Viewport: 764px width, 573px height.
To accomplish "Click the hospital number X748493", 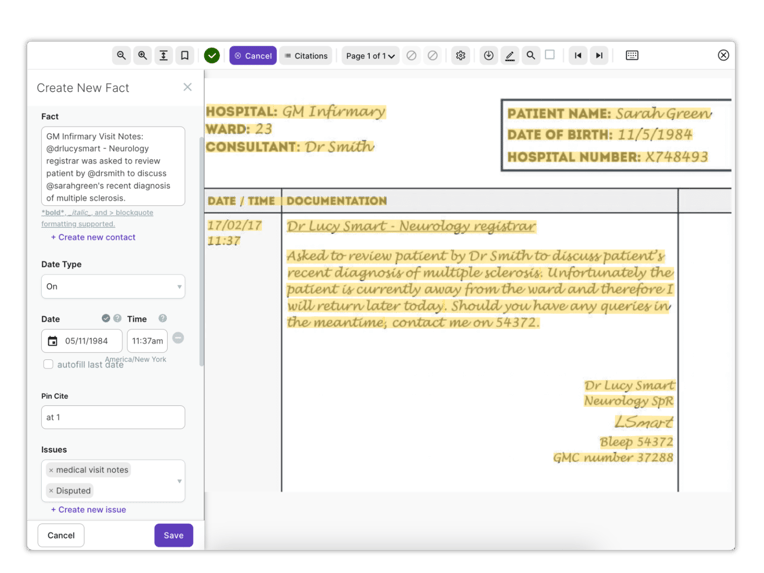I will 677,157.
